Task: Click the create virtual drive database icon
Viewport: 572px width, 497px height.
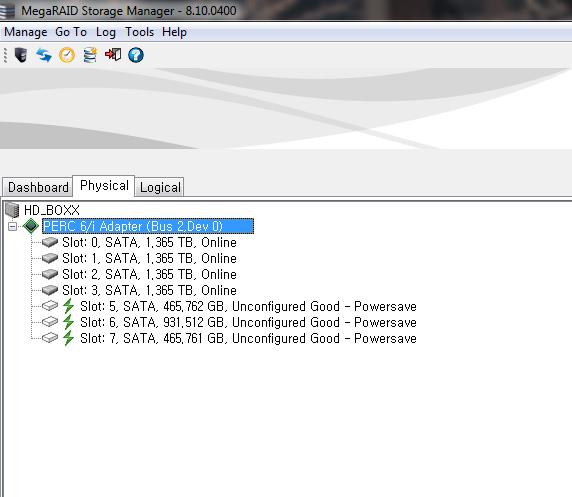Action: (90, 55)
